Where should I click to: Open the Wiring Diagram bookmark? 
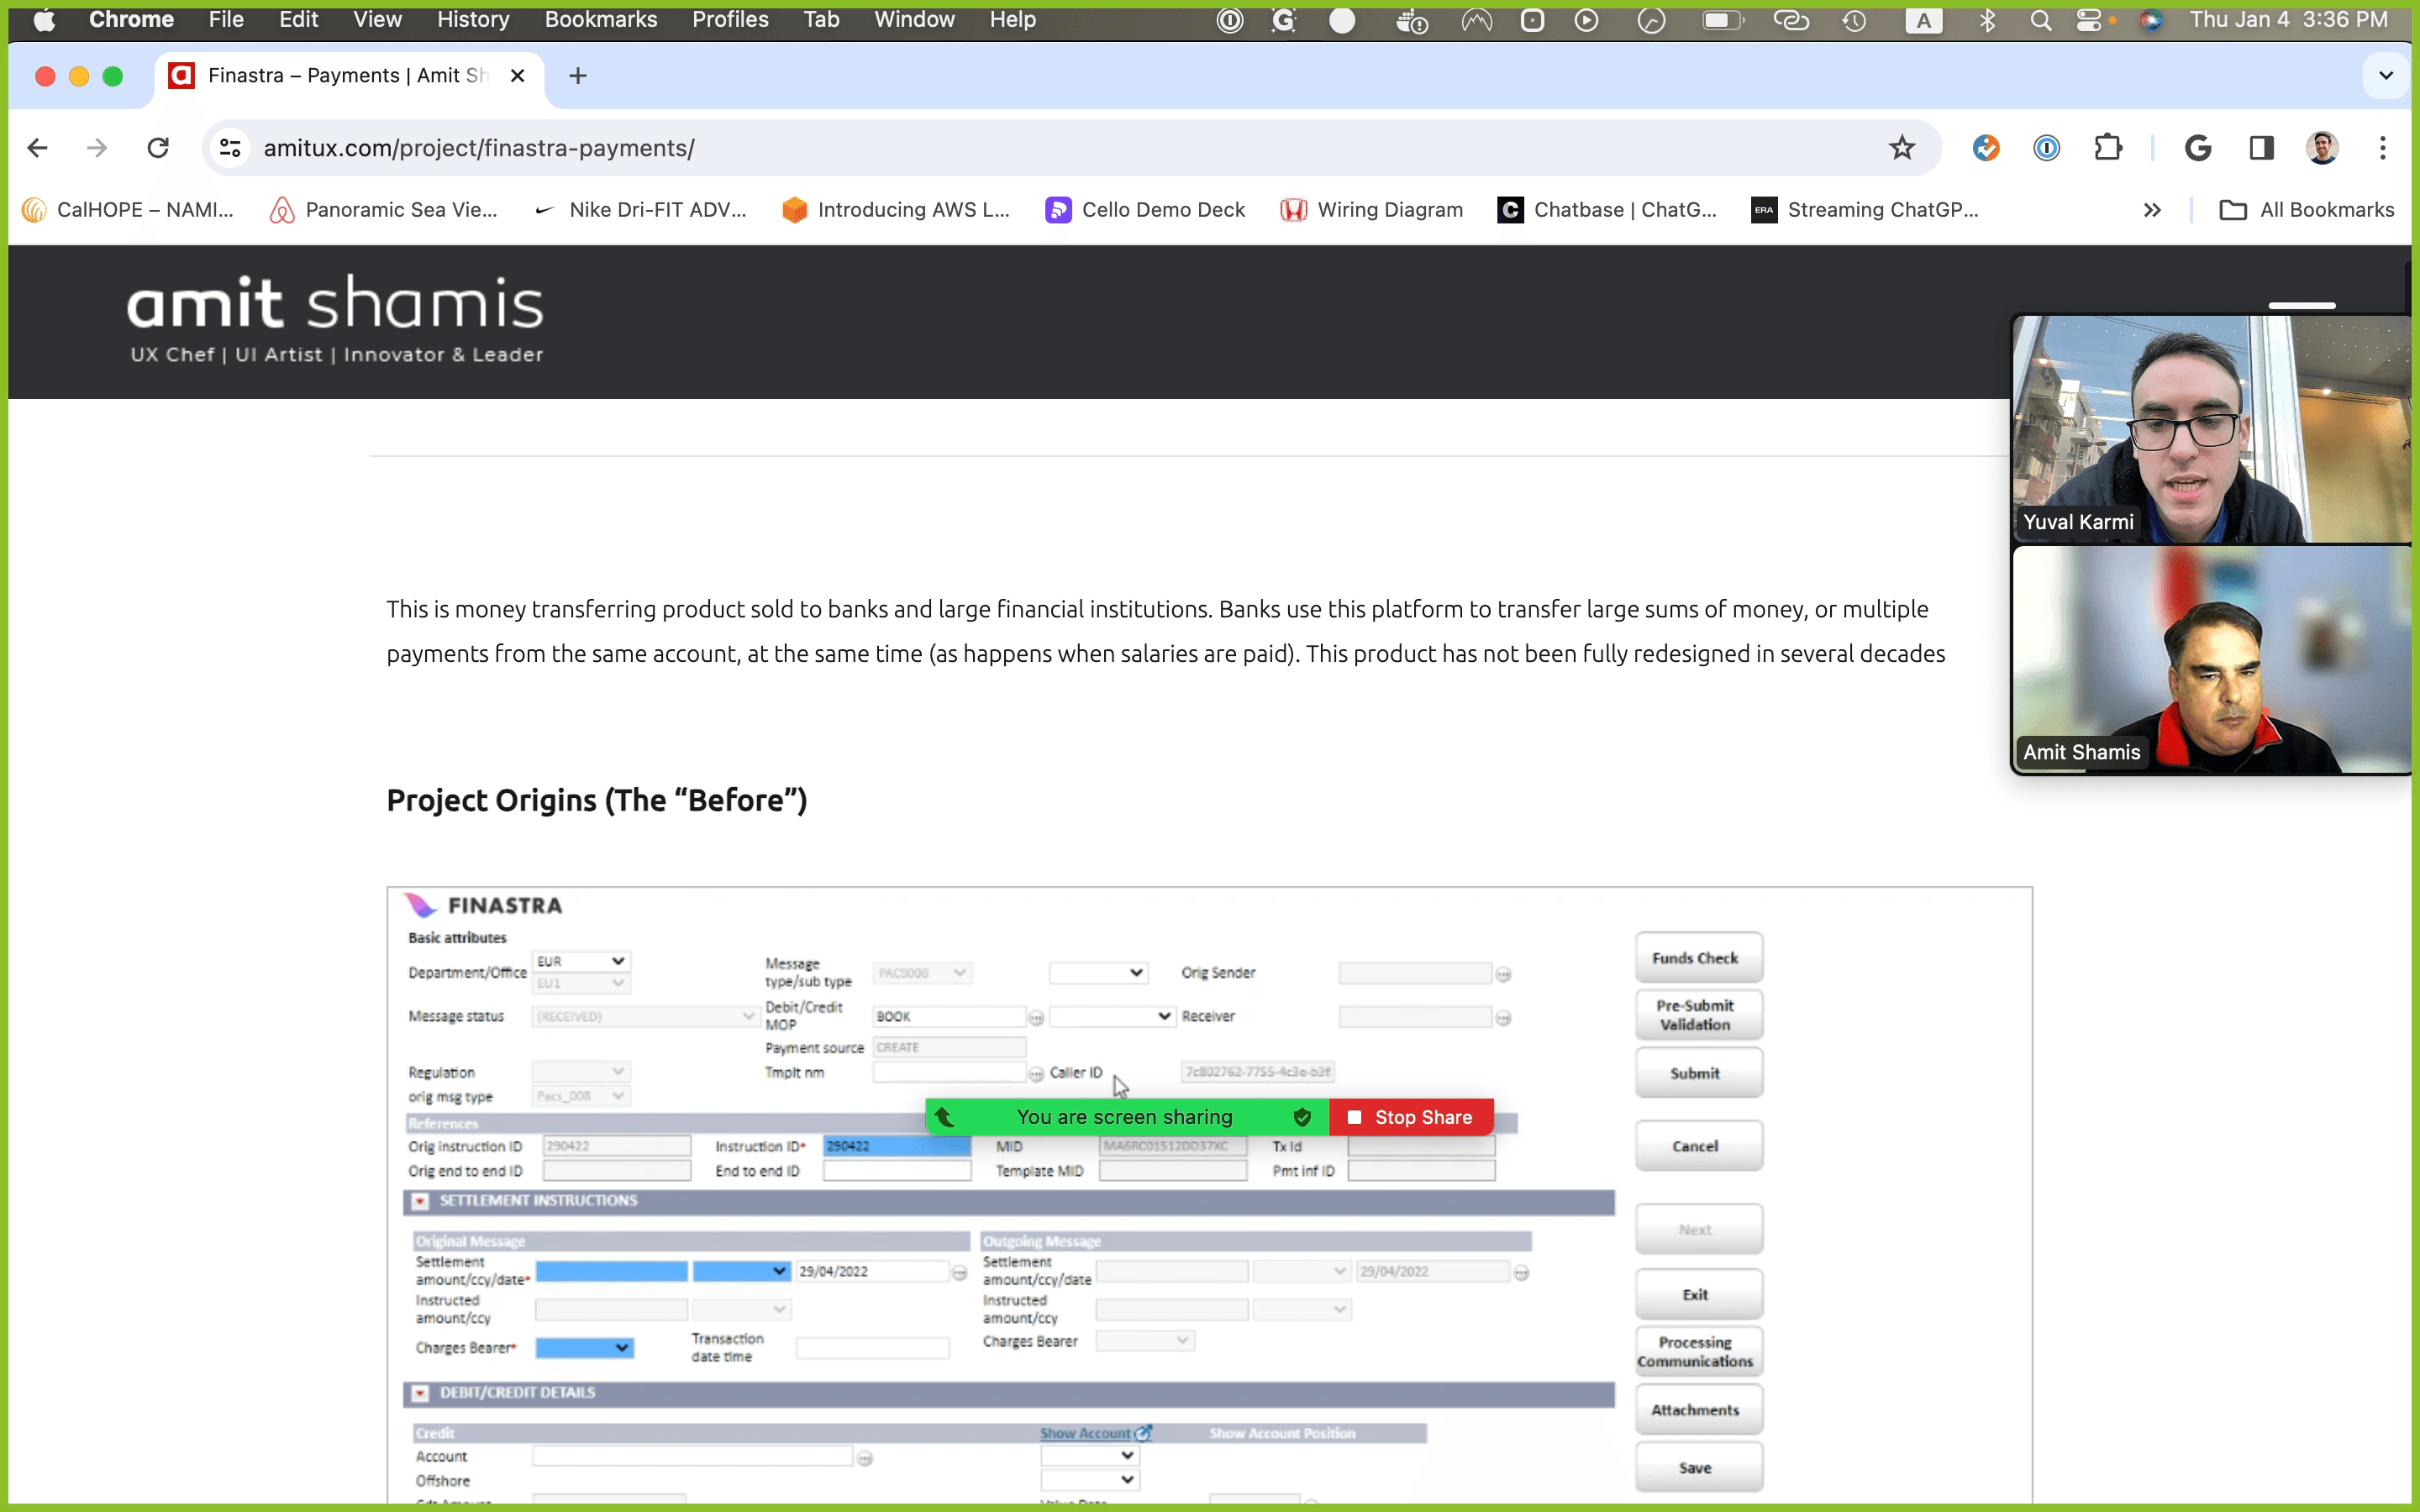pos(1372,210)
